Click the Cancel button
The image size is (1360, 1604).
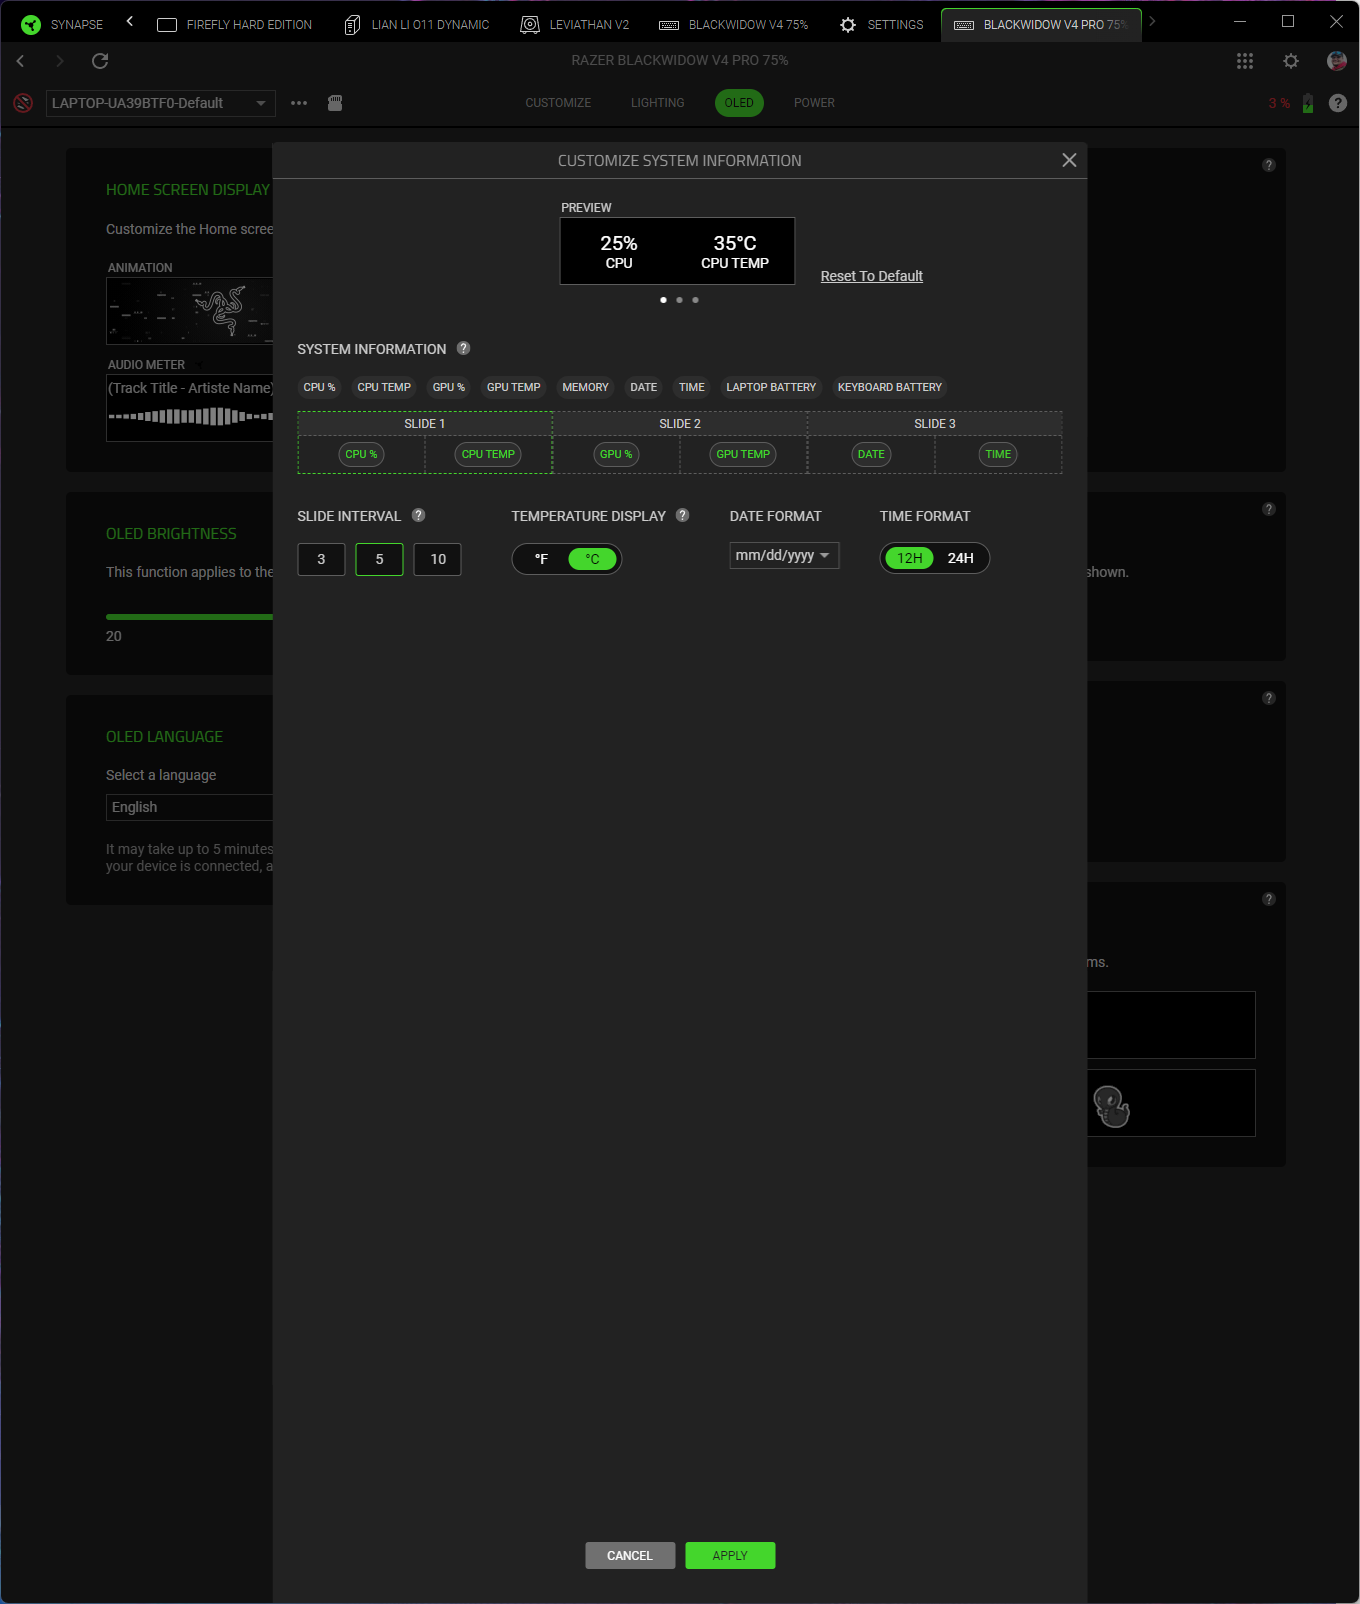click(x=630, y=1555)
